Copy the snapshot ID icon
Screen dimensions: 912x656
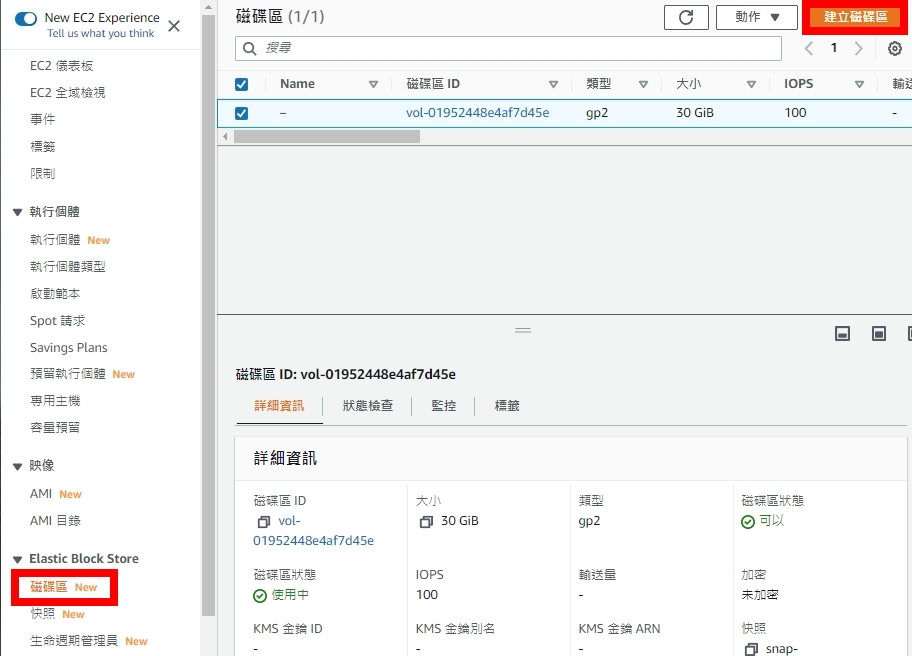[751, 649]
